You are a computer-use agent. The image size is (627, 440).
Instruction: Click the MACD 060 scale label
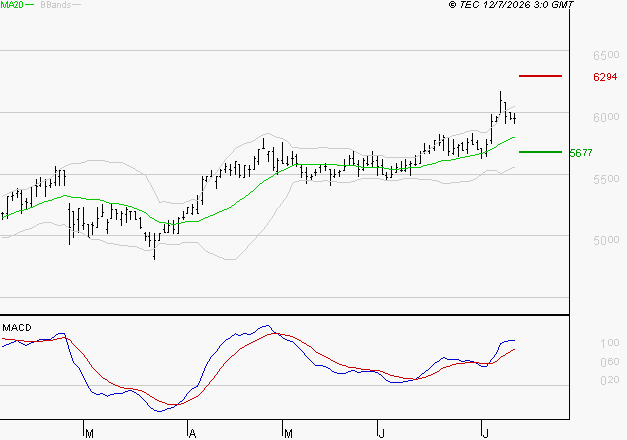[x=610, y=362]
